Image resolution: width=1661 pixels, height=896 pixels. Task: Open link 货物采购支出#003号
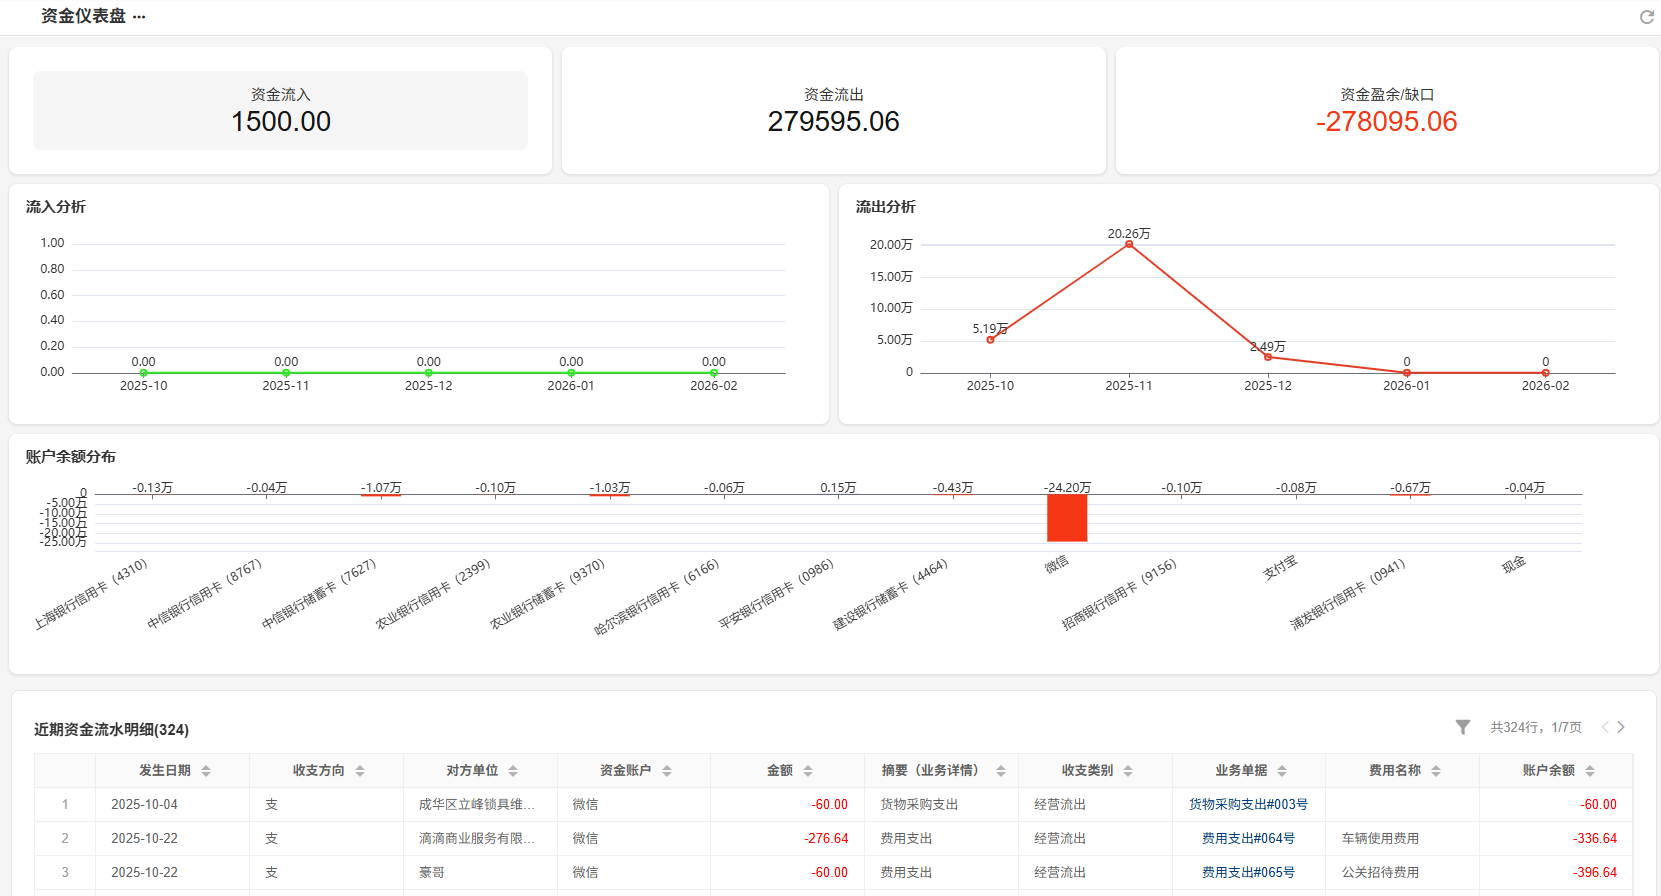click(1248, 804)
